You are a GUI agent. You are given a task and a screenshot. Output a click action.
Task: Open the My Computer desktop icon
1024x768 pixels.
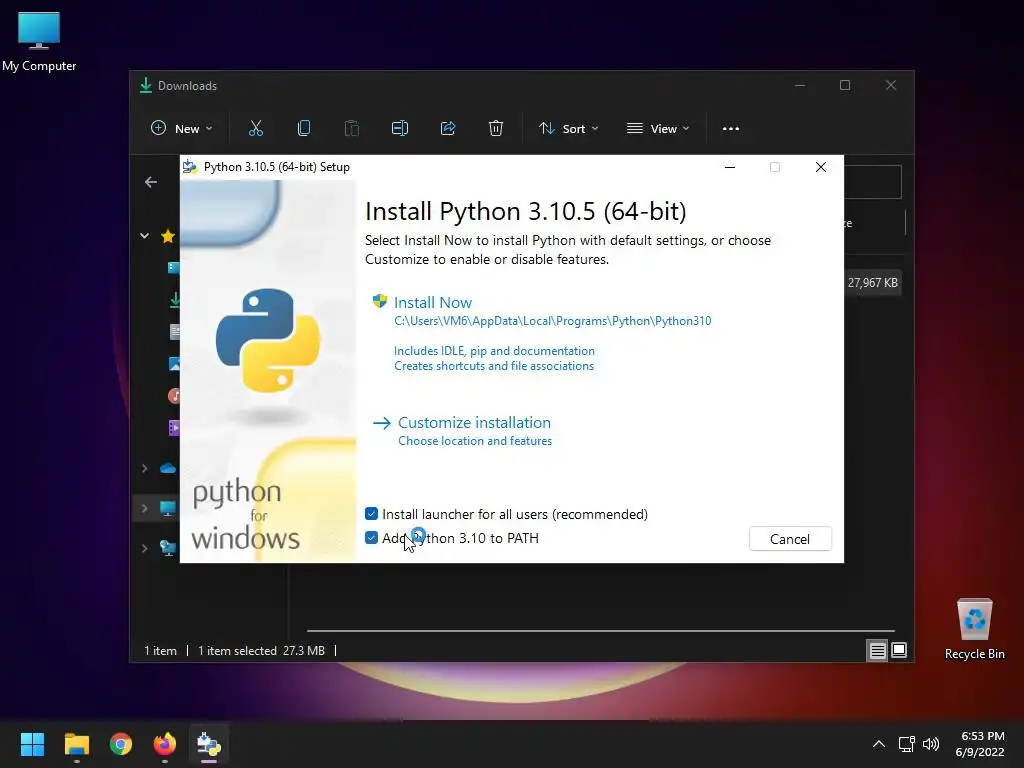point(39,41)
